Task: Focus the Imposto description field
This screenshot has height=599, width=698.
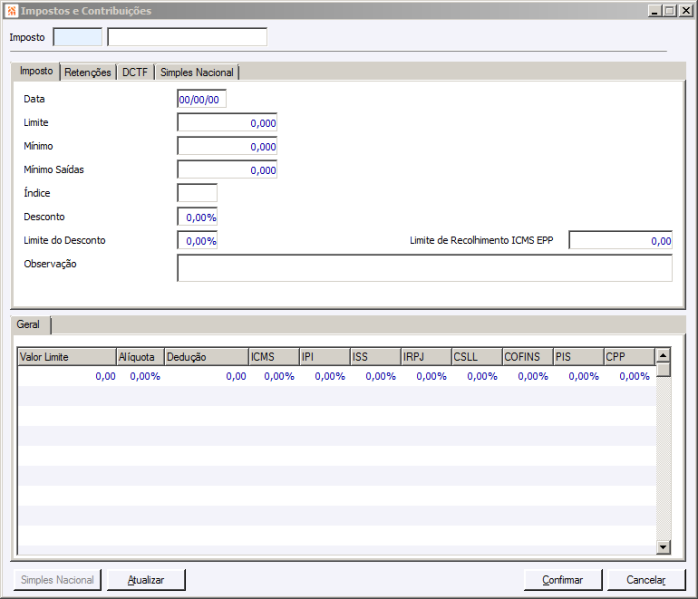Action: [187, 37]
